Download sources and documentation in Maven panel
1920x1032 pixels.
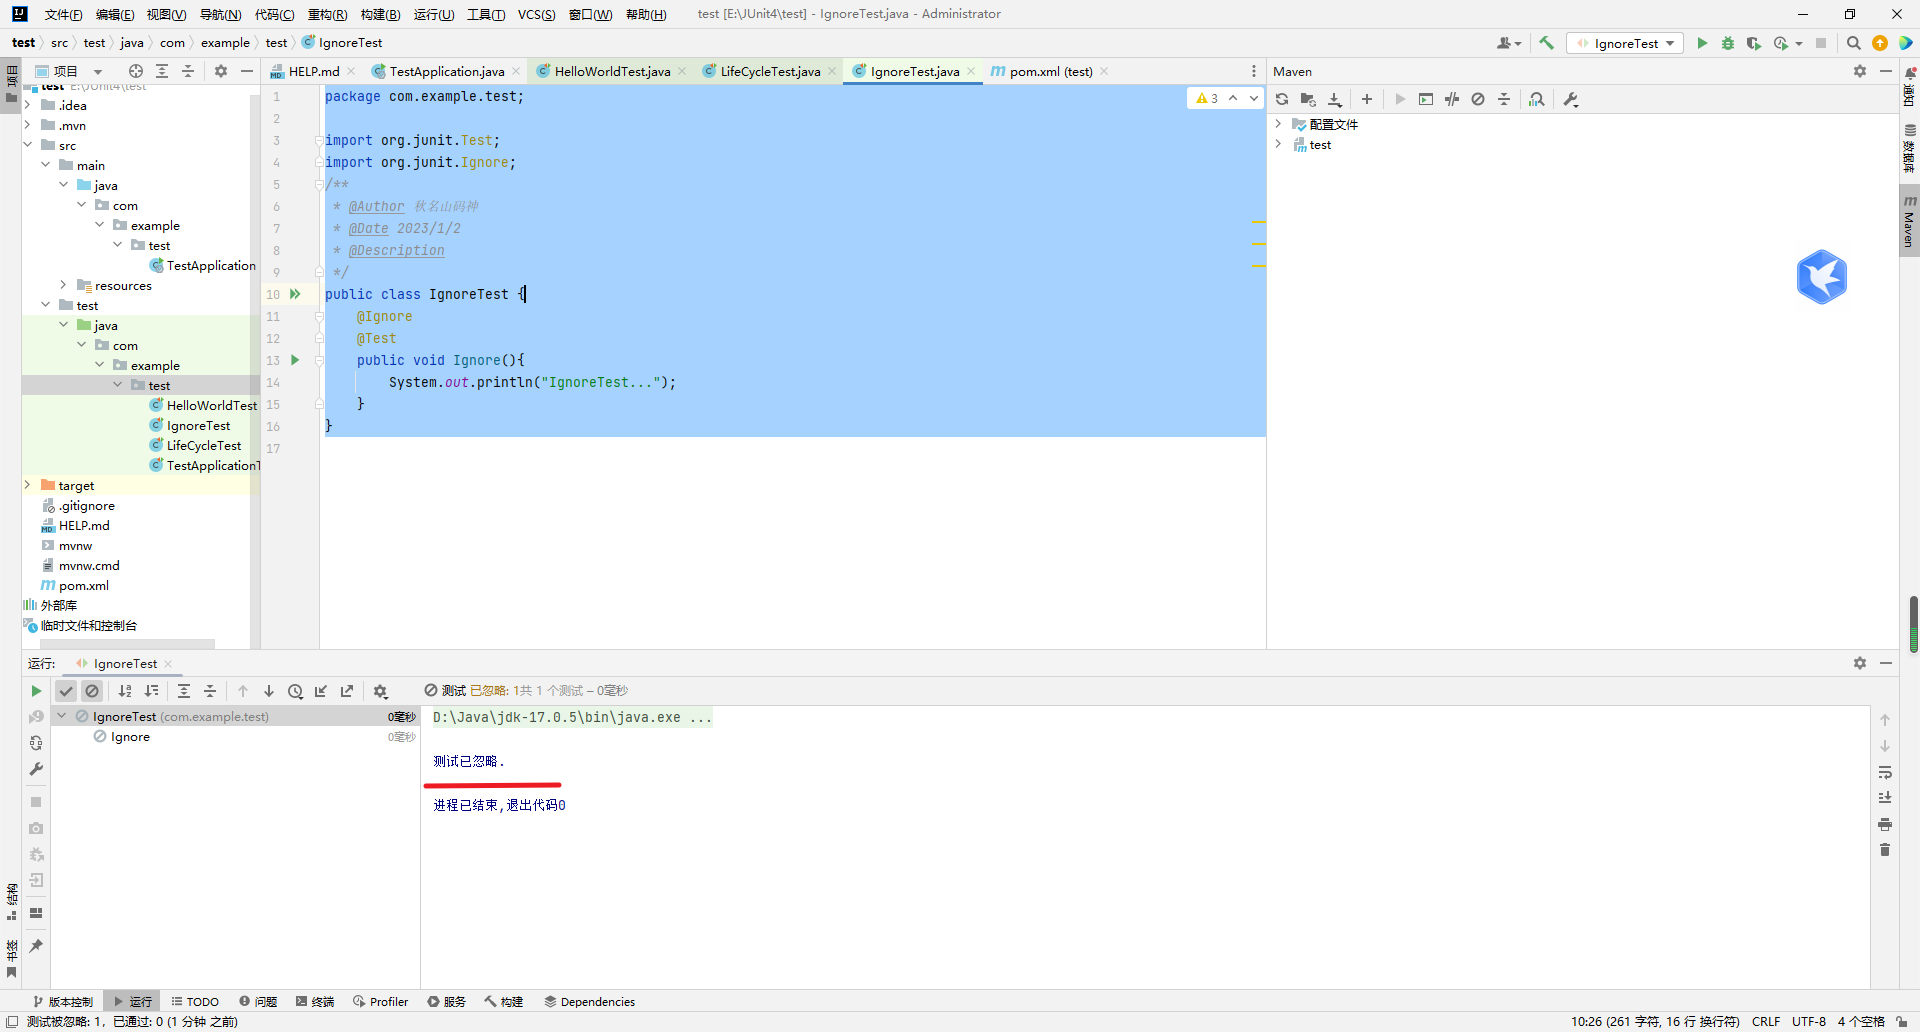[1335, 99]
